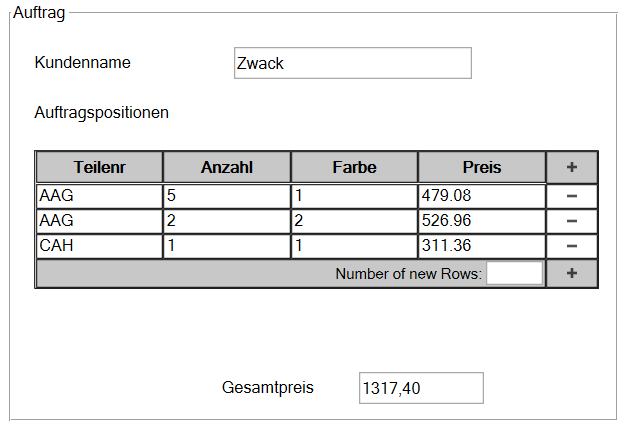Click the Preis cell showing 526.96
Image resolution: width=628 pixels, height=436 pixels.
click(x=482, y=221)
